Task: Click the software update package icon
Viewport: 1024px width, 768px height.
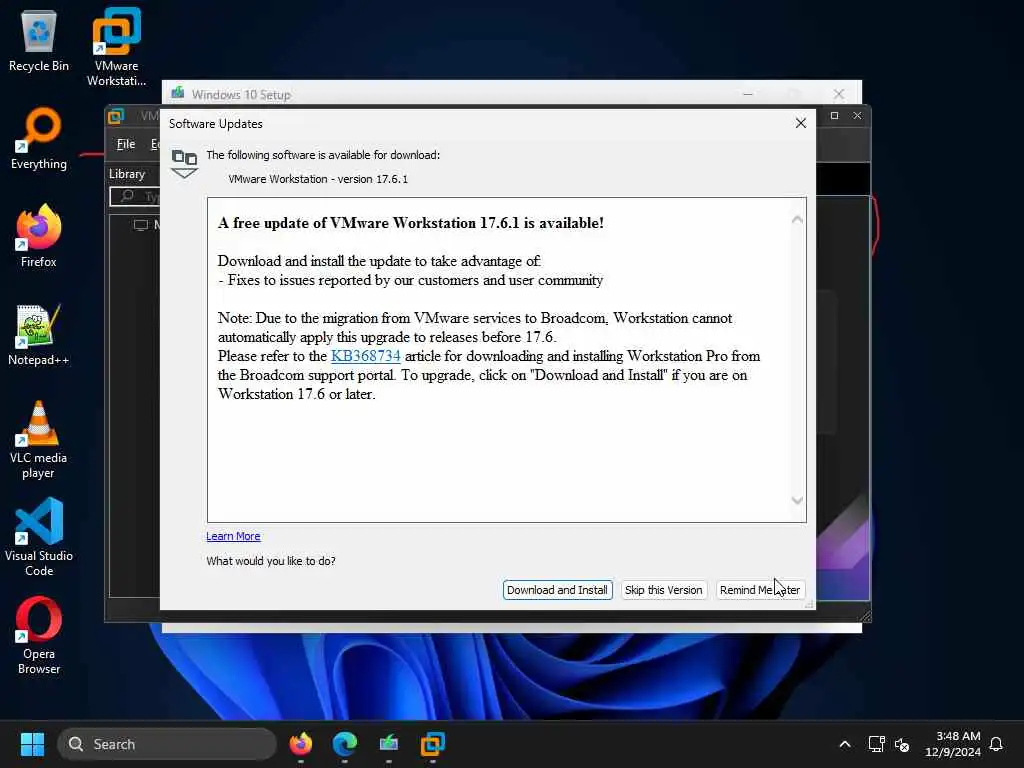Action: coord(184,163)
